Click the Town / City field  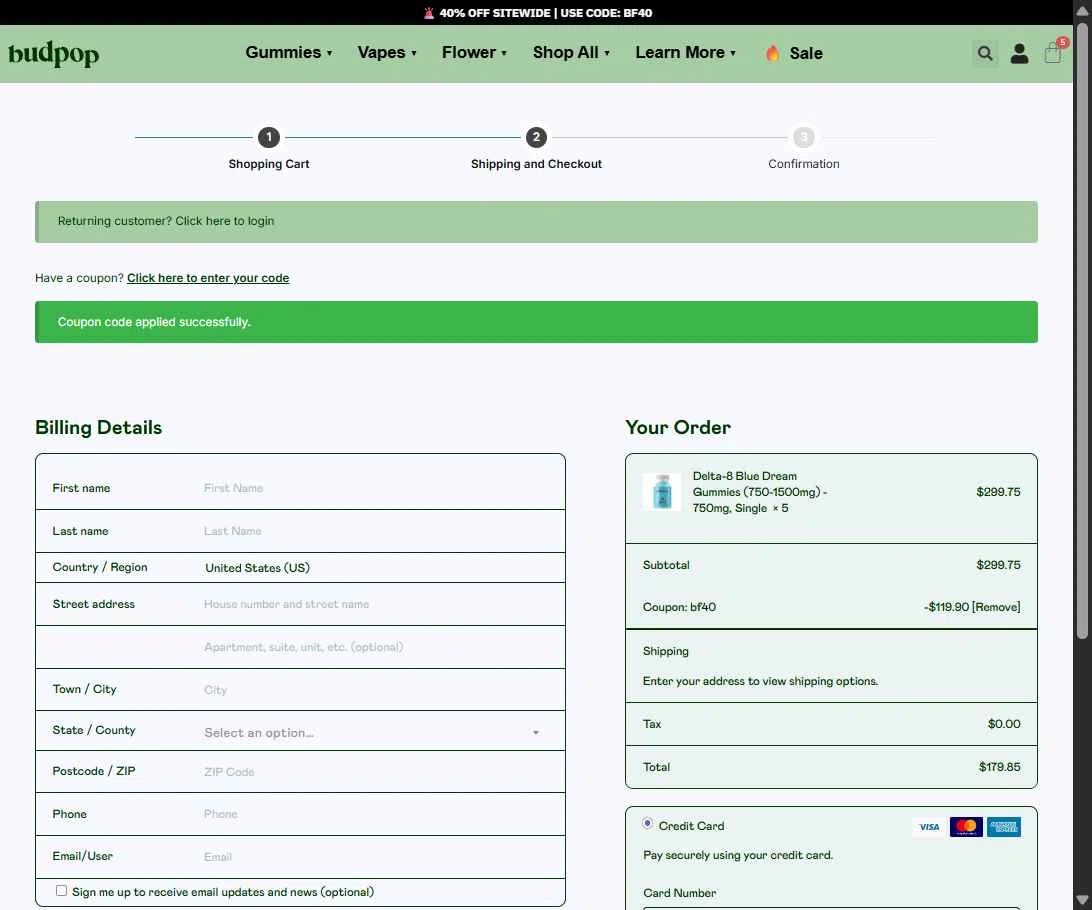point(376,689)
